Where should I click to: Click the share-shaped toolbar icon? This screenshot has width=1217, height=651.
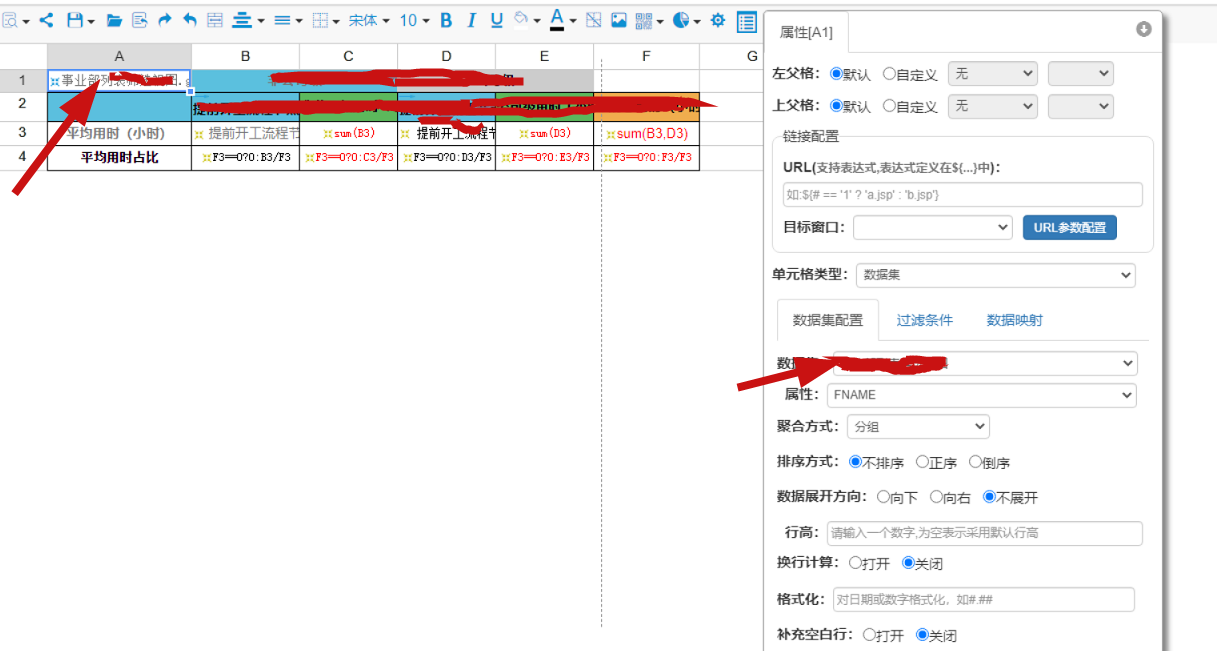46,20
